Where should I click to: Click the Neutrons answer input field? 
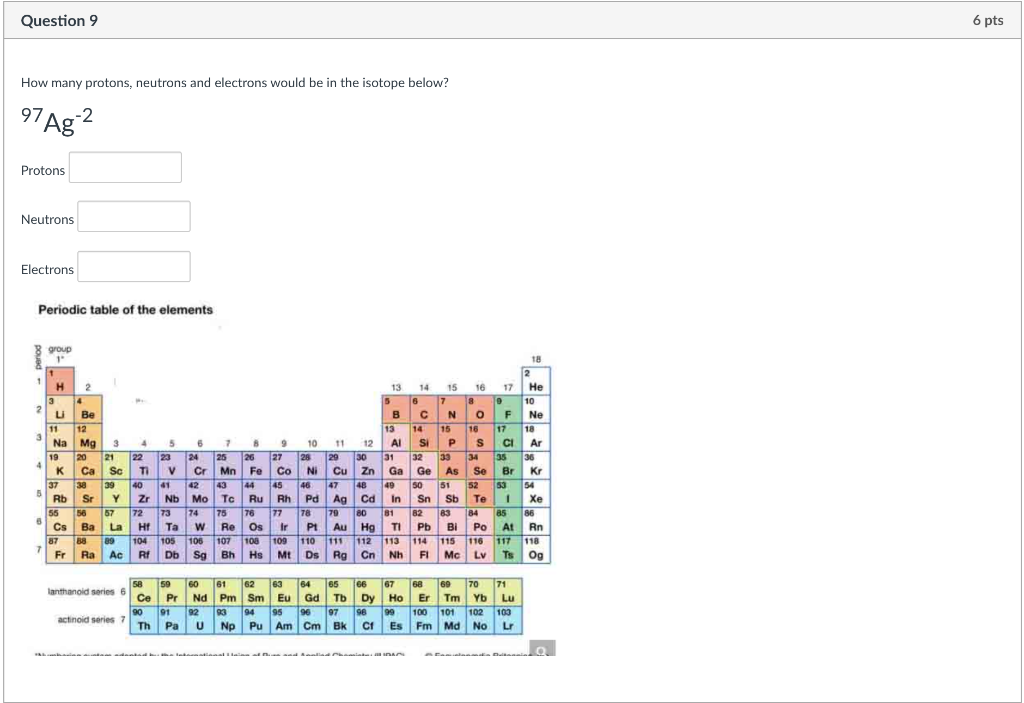(133, 216)
